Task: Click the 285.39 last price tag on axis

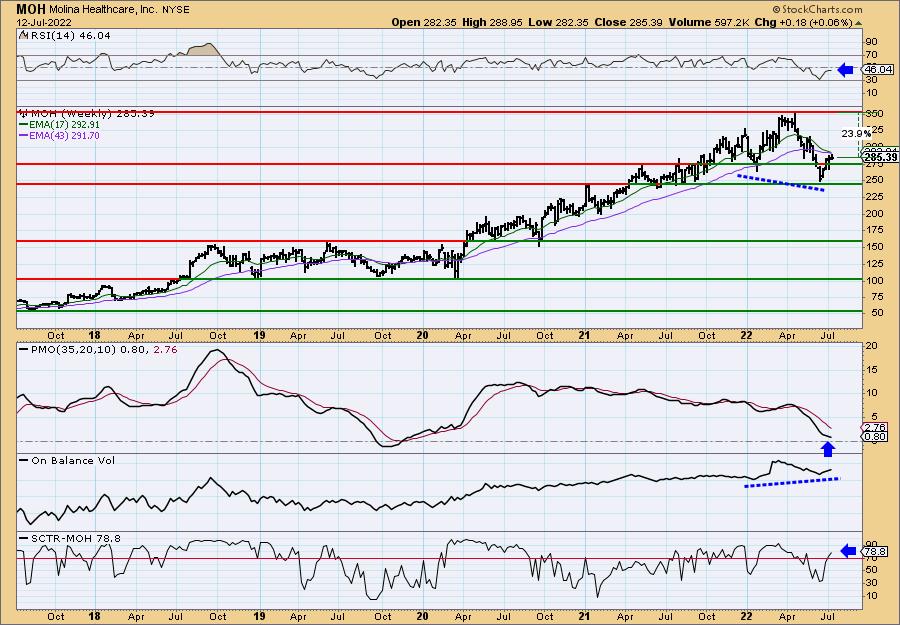Action: [x=880, y=157]
